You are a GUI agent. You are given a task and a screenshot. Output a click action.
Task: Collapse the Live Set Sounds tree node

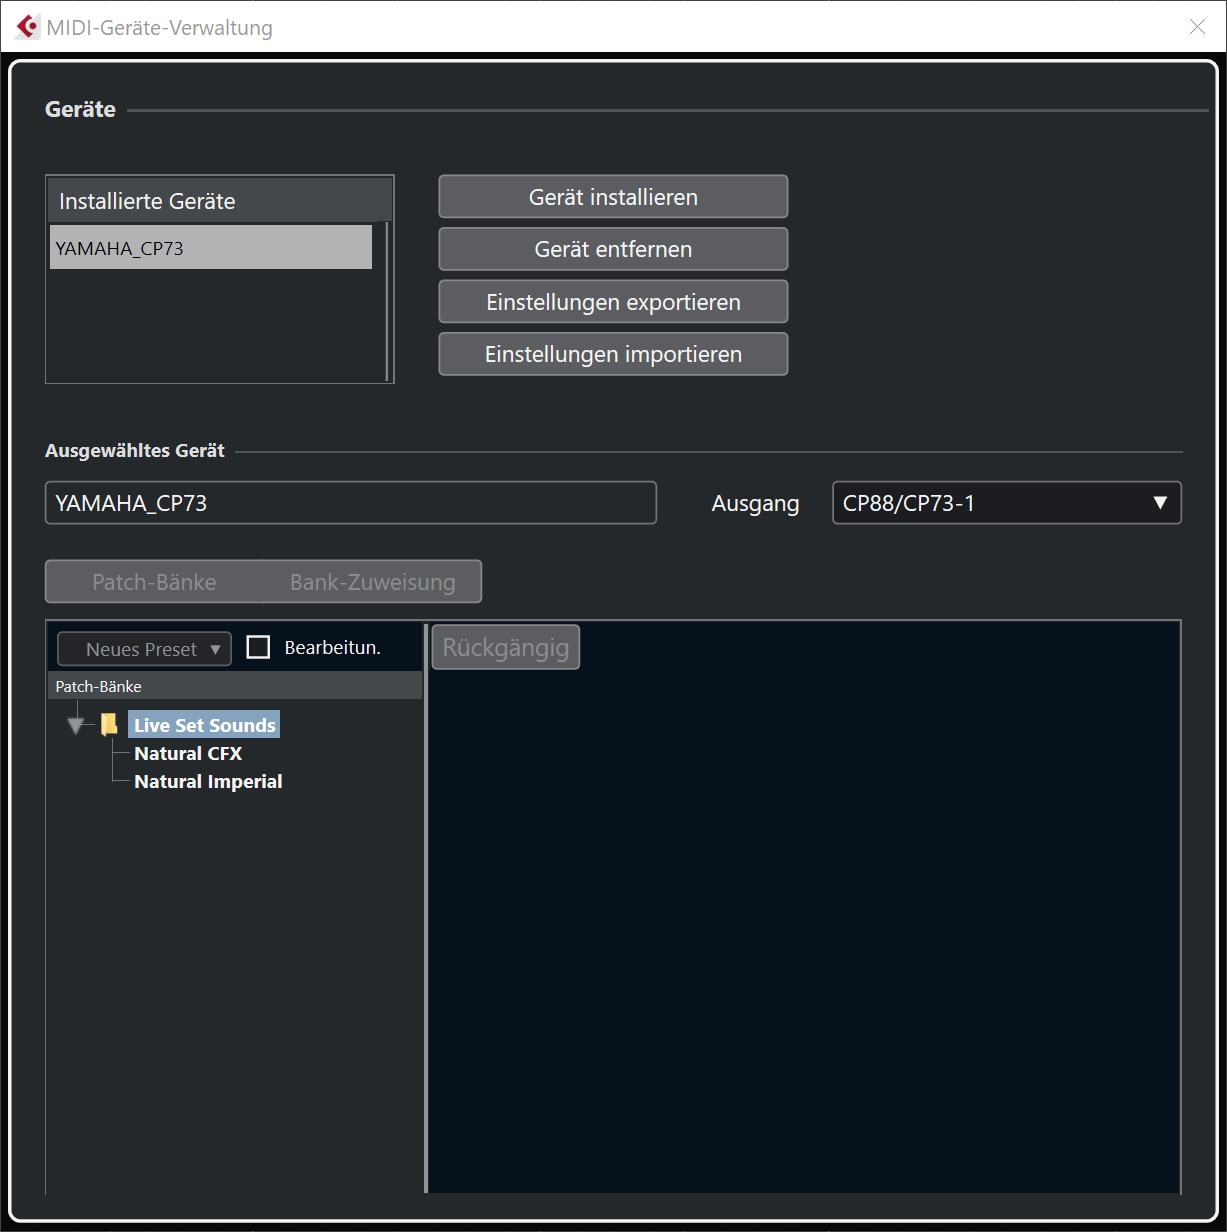[x=75, y=726]
